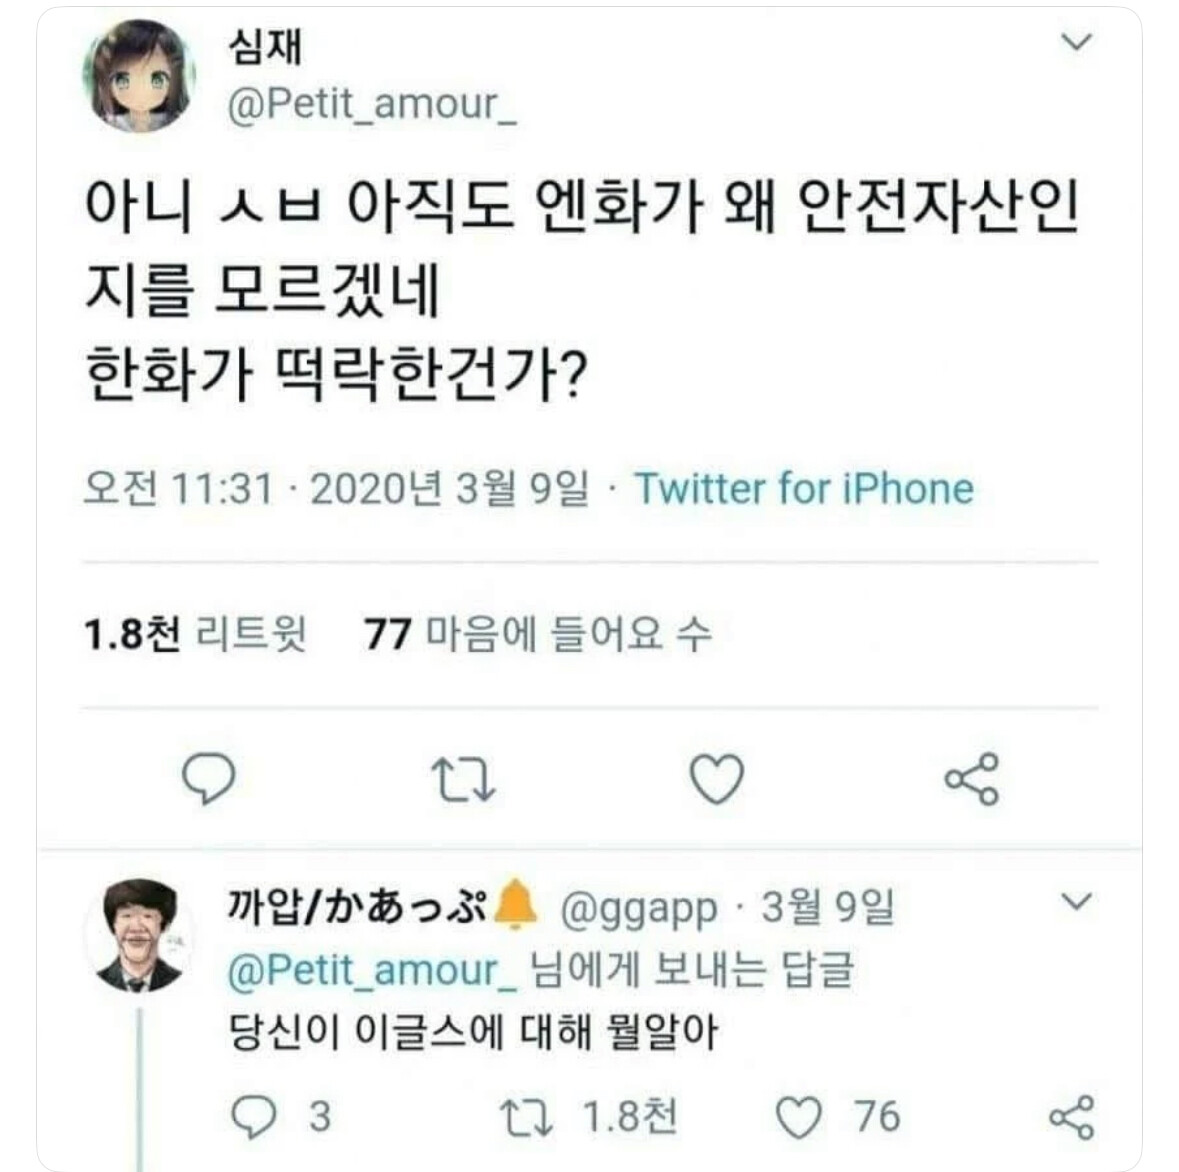Click the reply icon under main tweet
1179x1172 pixels.
click(x=209, y=779)
